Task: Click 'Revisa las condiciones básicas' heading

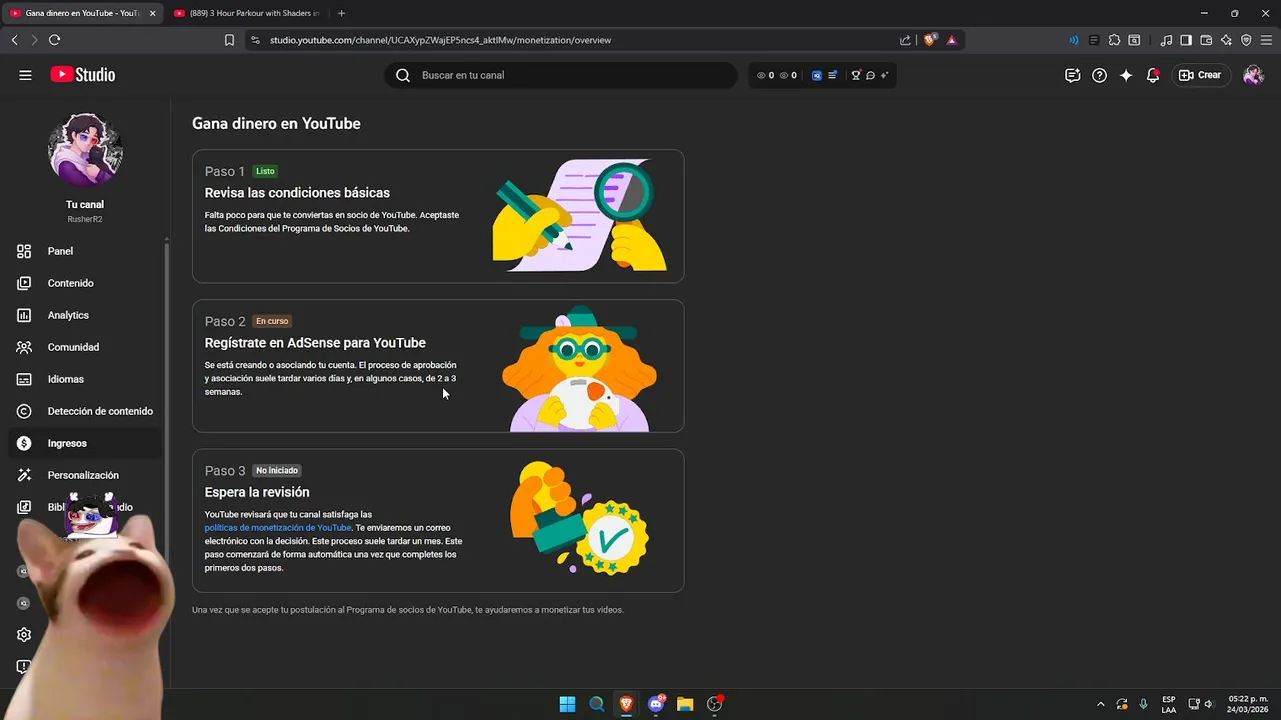Action: point(297,193)
